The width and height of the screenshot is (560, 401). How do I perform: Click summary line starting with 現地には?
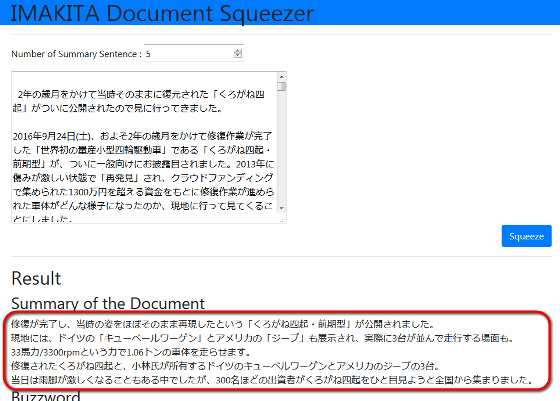[262, 338]
